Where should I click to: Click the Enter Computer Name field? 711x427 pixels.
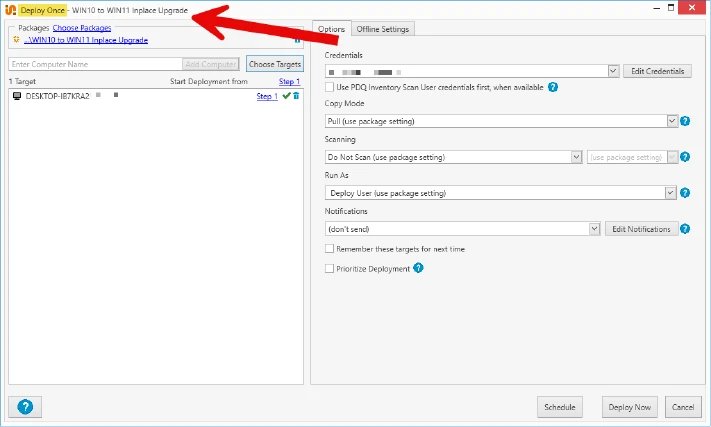(x=95, y=64)
